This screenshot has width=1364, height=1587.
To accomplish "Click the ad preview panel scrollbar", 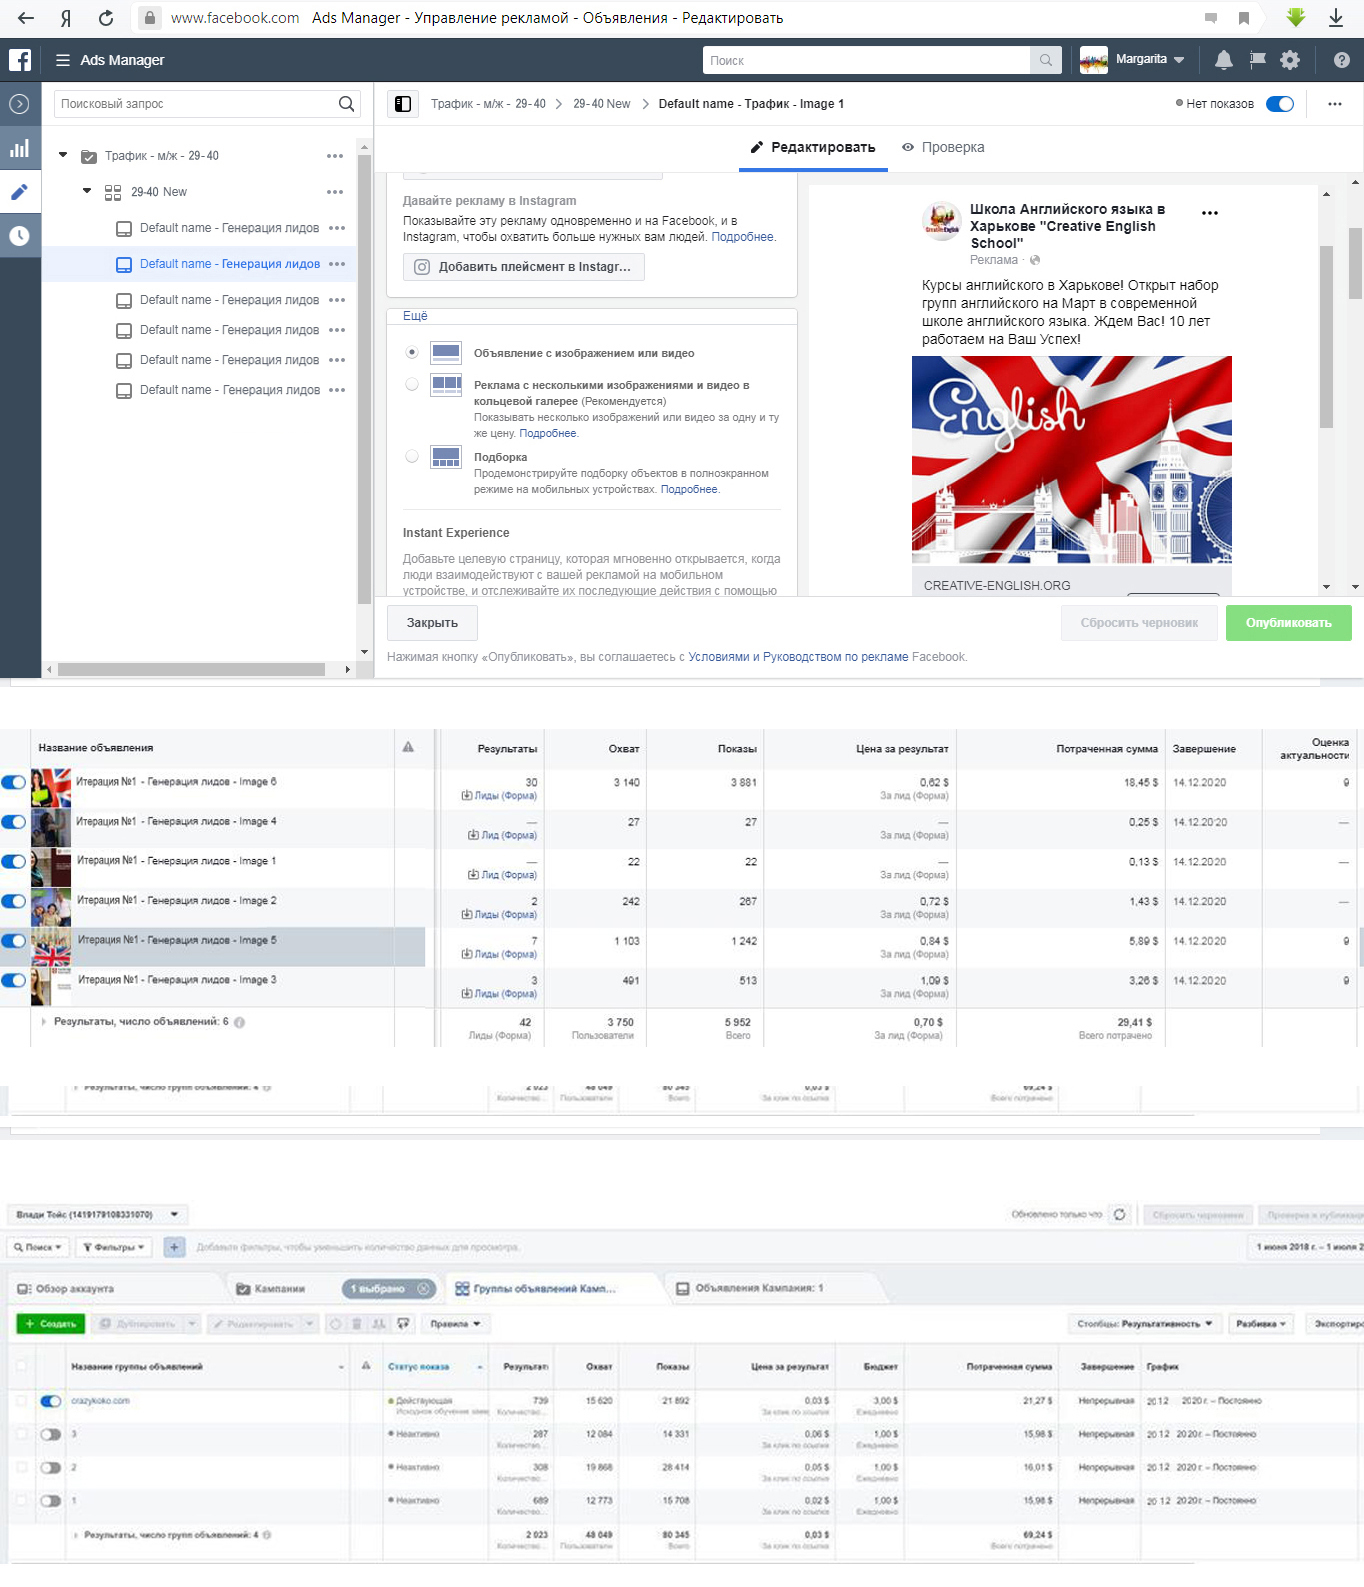I will pyautogui.click(x=1326, y=336).
